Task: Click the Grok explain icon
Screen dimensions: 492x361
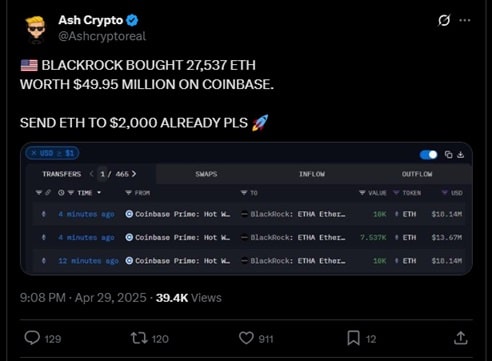Action: coord(444,20)
